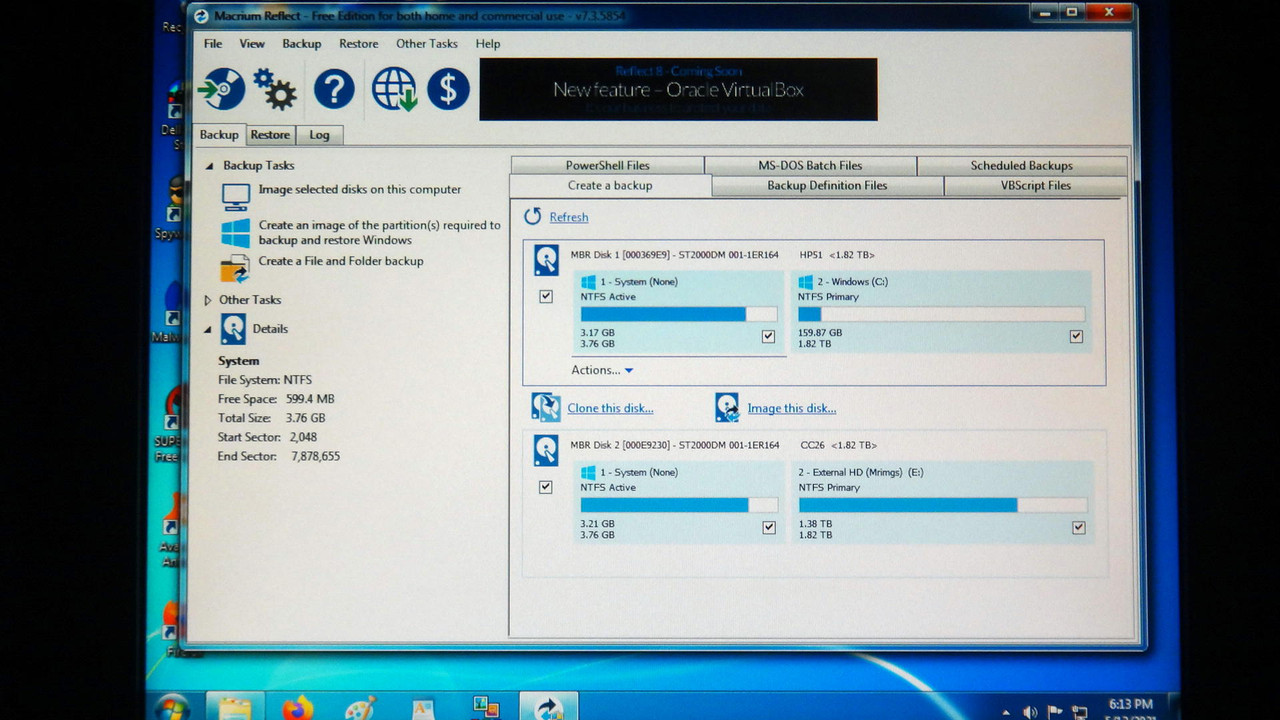Screen dimensions: 1280x720
Task: Click the Image this disk icon
Action: tap(727, 407)
